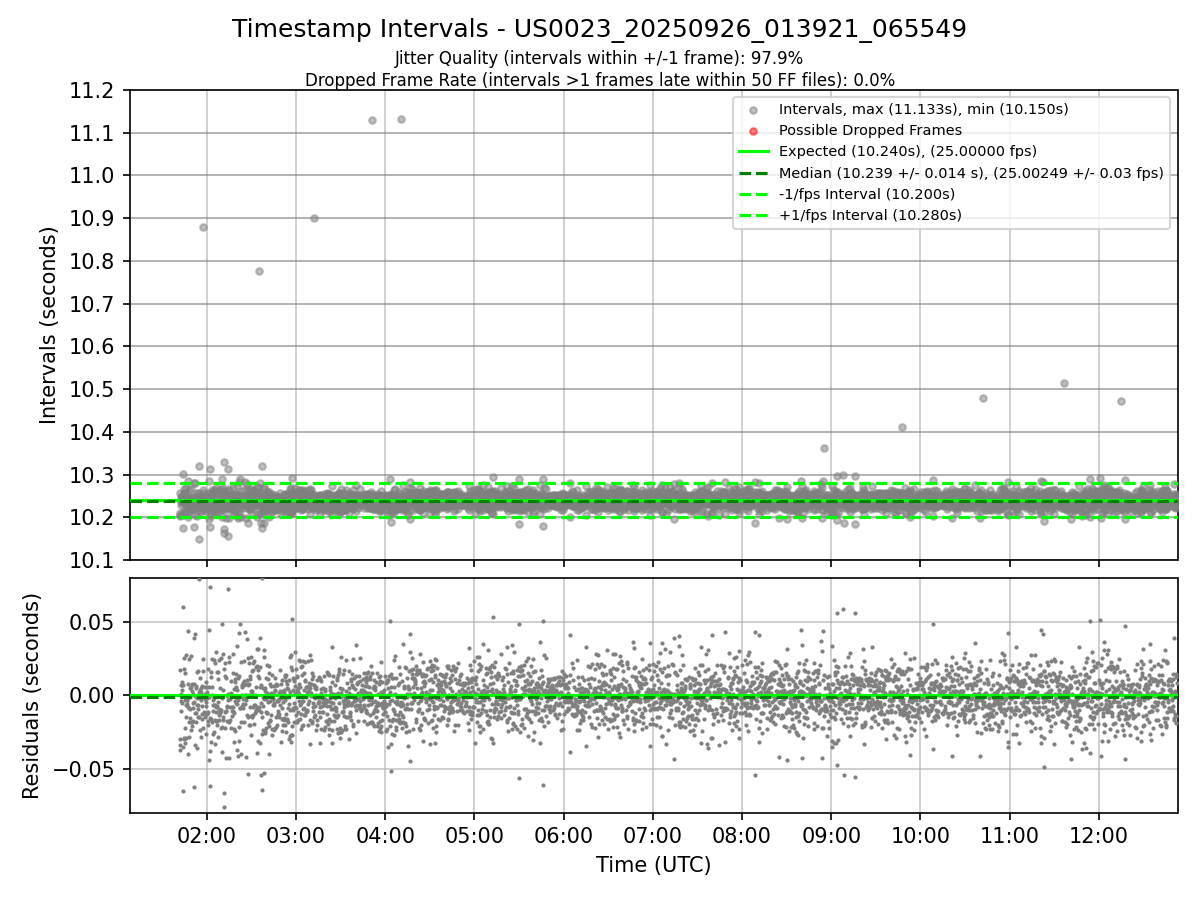Click the 06:00 time tick label
Screen dimensions: 1200x900
tap(563, 835)
